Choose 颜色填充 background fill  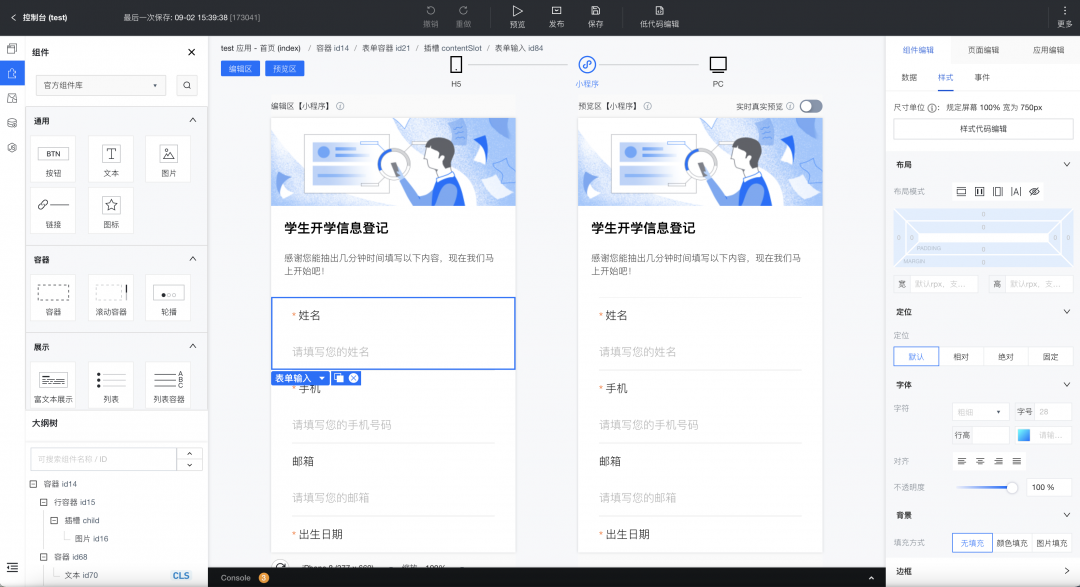(x=1012, y=543)
